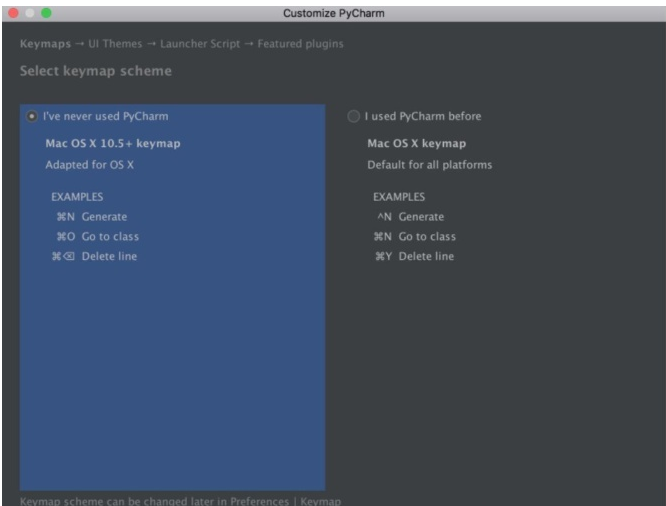Click the ⌘⌫ Delete line example
The width and height of the screenshot is (666, 506).
point(94,256)
